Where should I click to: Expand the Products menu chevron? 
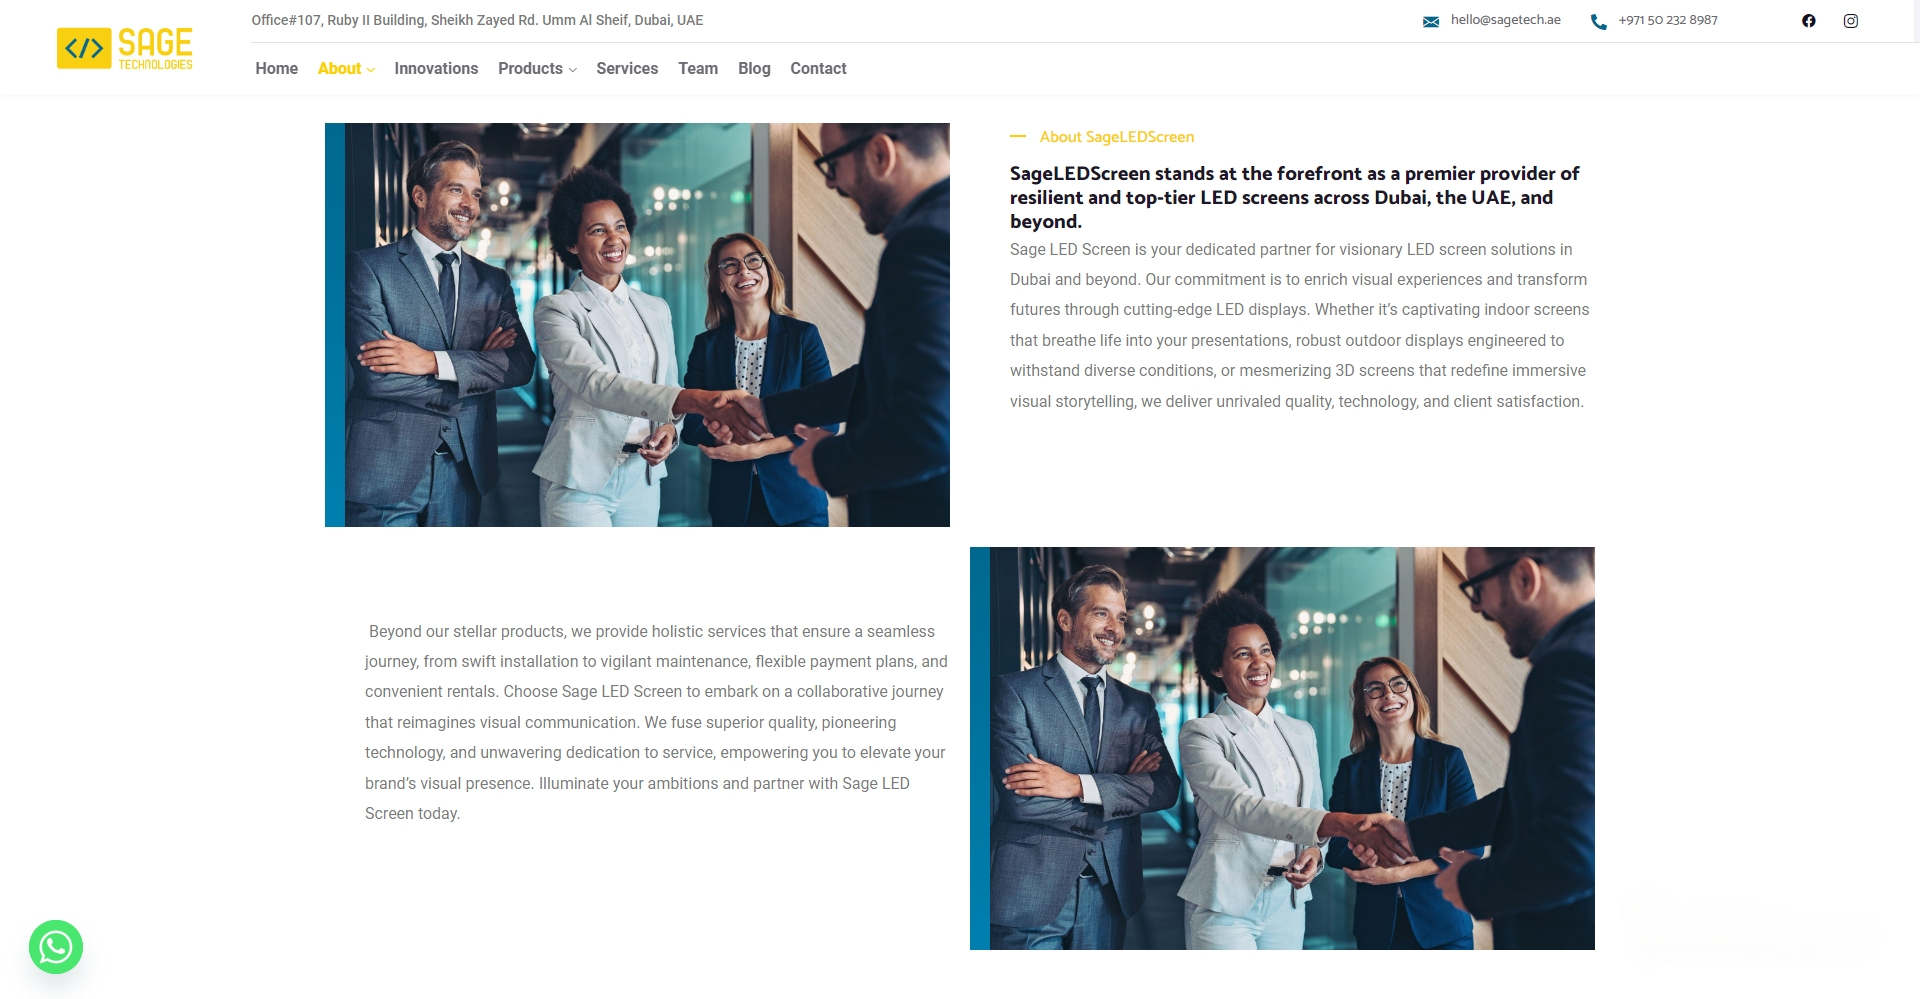click(x=573, y=70)
